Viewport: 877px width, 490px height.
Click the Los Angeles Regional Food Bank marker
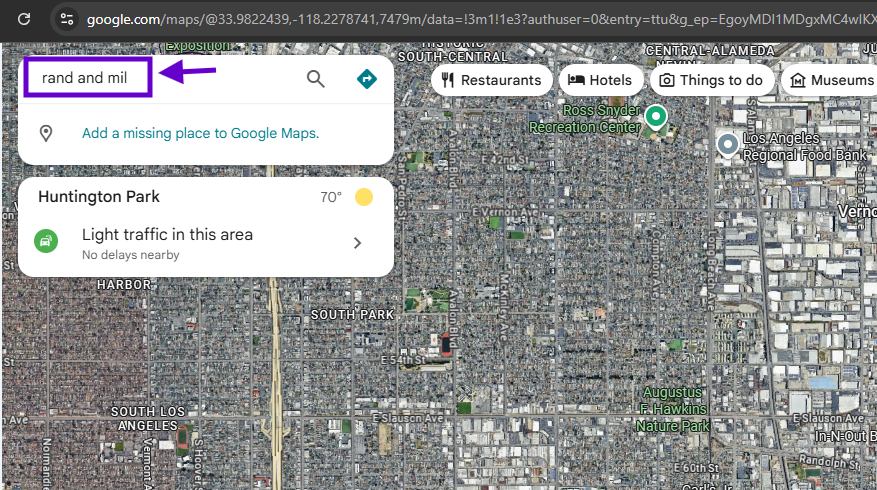(x=728, y=145)
